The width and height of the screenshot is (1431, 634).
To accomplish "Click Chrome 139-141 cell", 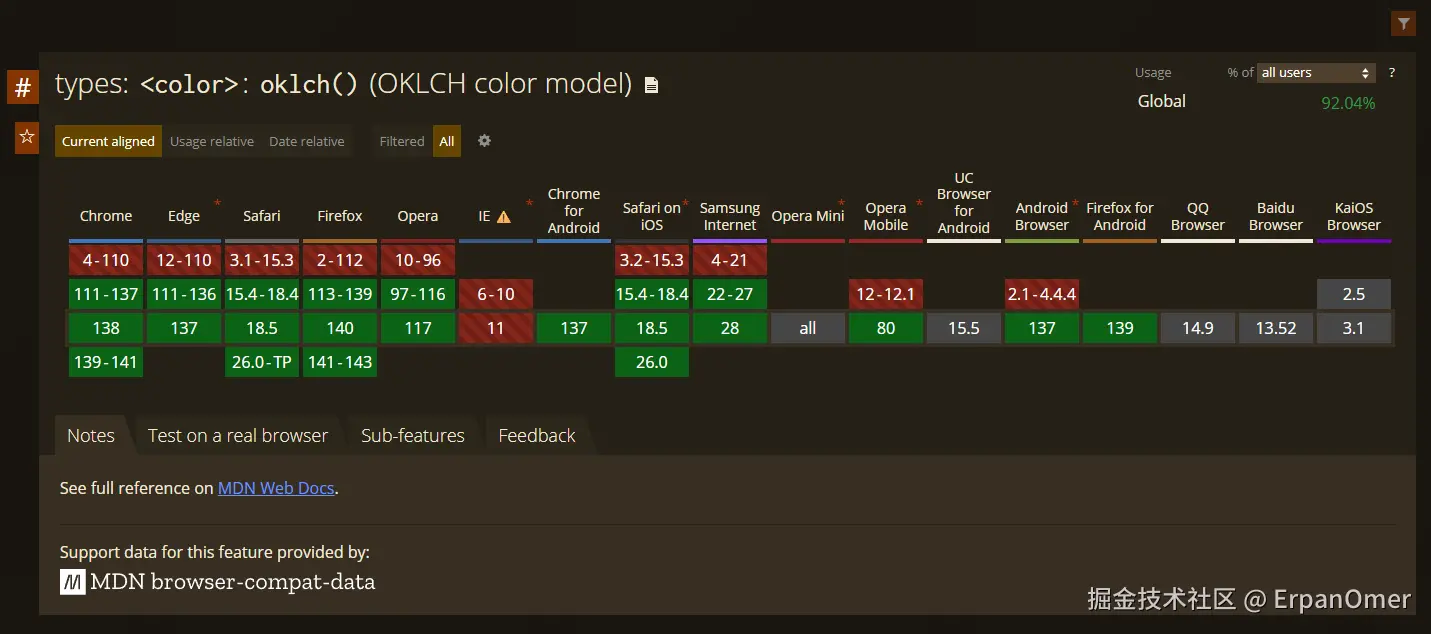I will click(x=106, y=362).
